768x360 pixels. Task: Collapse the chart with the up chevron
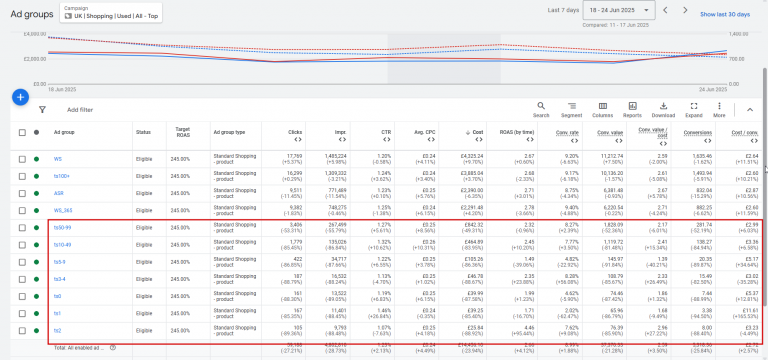[749, 110]
